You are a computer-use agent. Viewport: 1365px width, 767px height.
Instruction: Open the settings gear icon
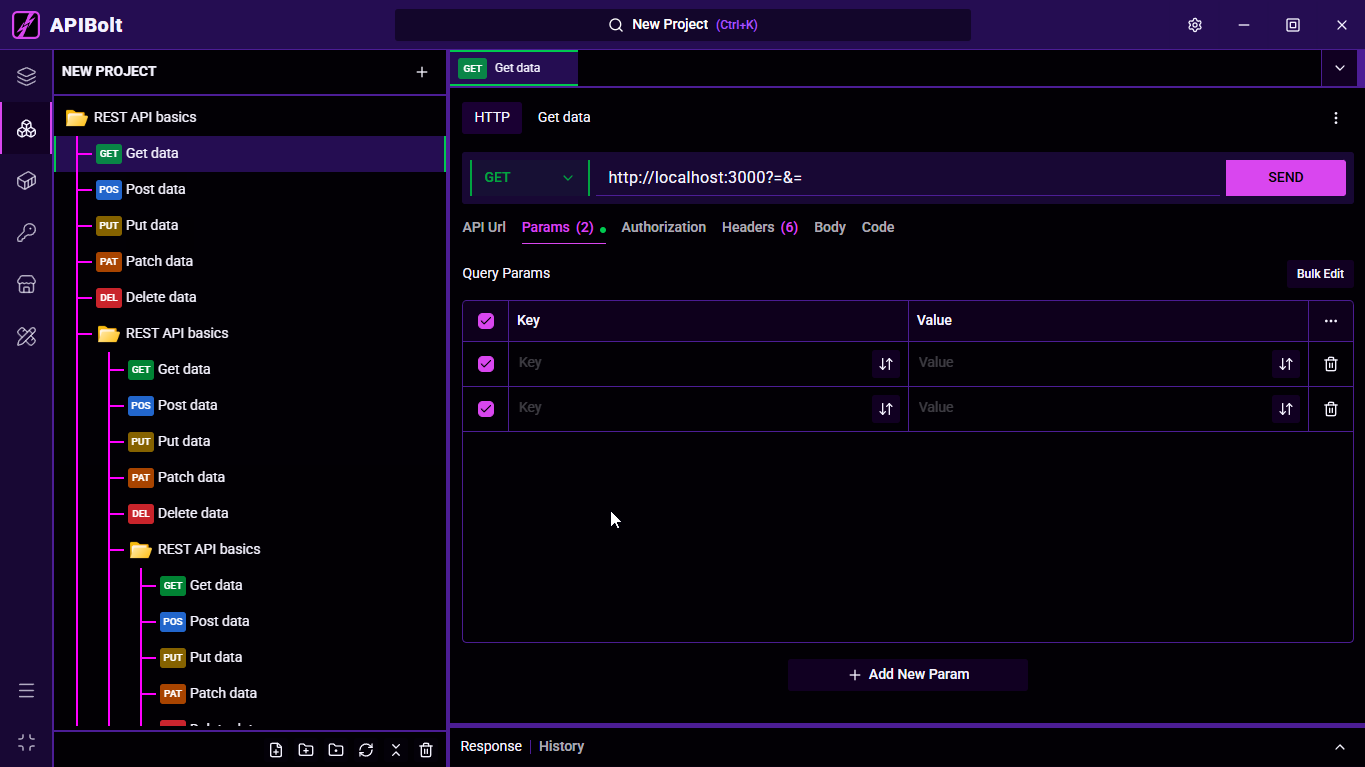coord(1194,25)
